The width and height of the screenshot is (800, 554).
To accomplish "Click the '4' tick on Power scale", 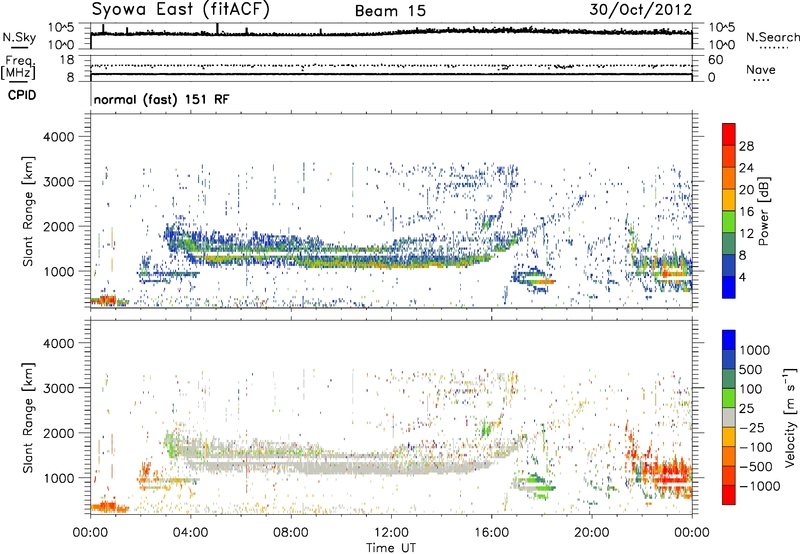I will pyautogui.click(x=742, y=277).
